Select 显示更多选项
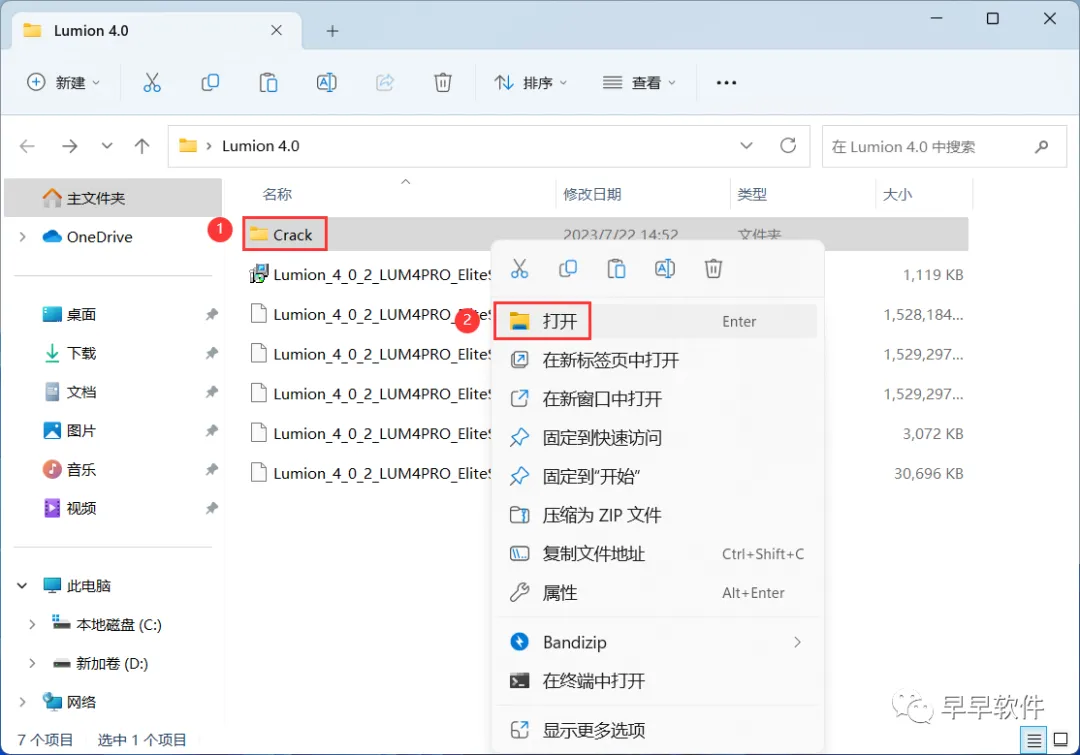The image size is (1080, 755). click(657, 730)
